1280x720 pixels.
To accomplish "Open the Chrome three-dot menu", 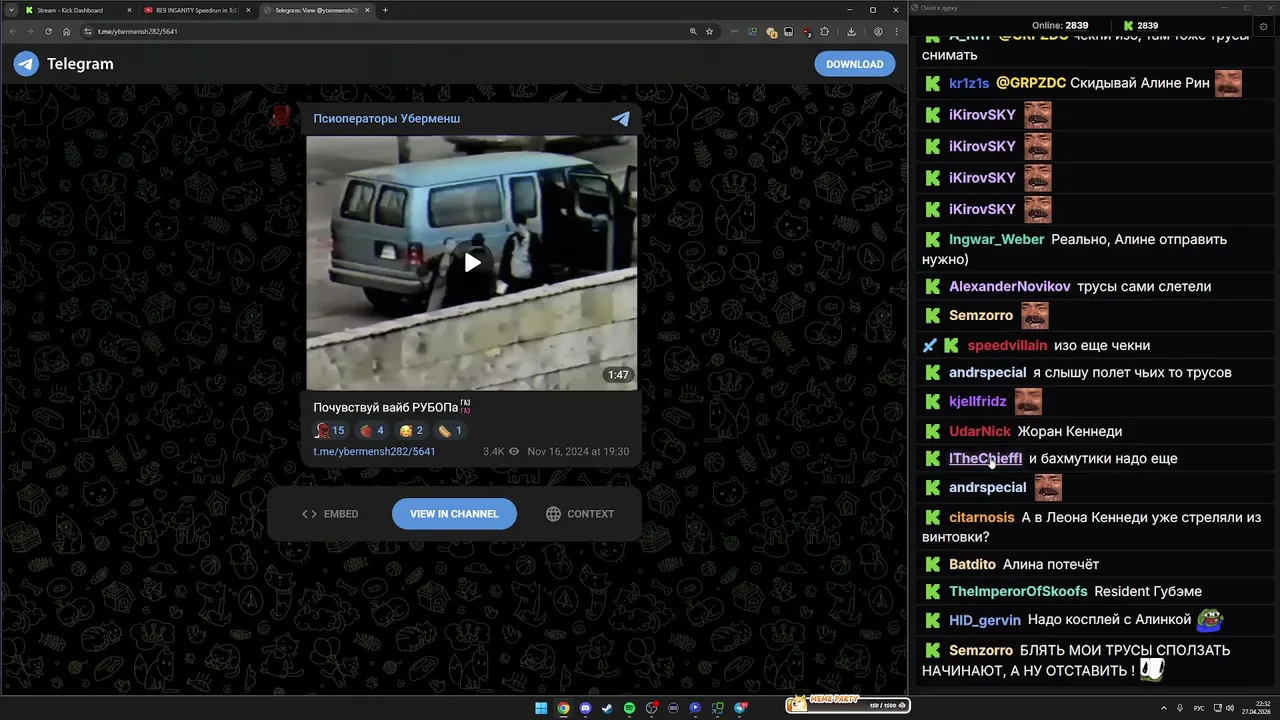I will point(896,31).
